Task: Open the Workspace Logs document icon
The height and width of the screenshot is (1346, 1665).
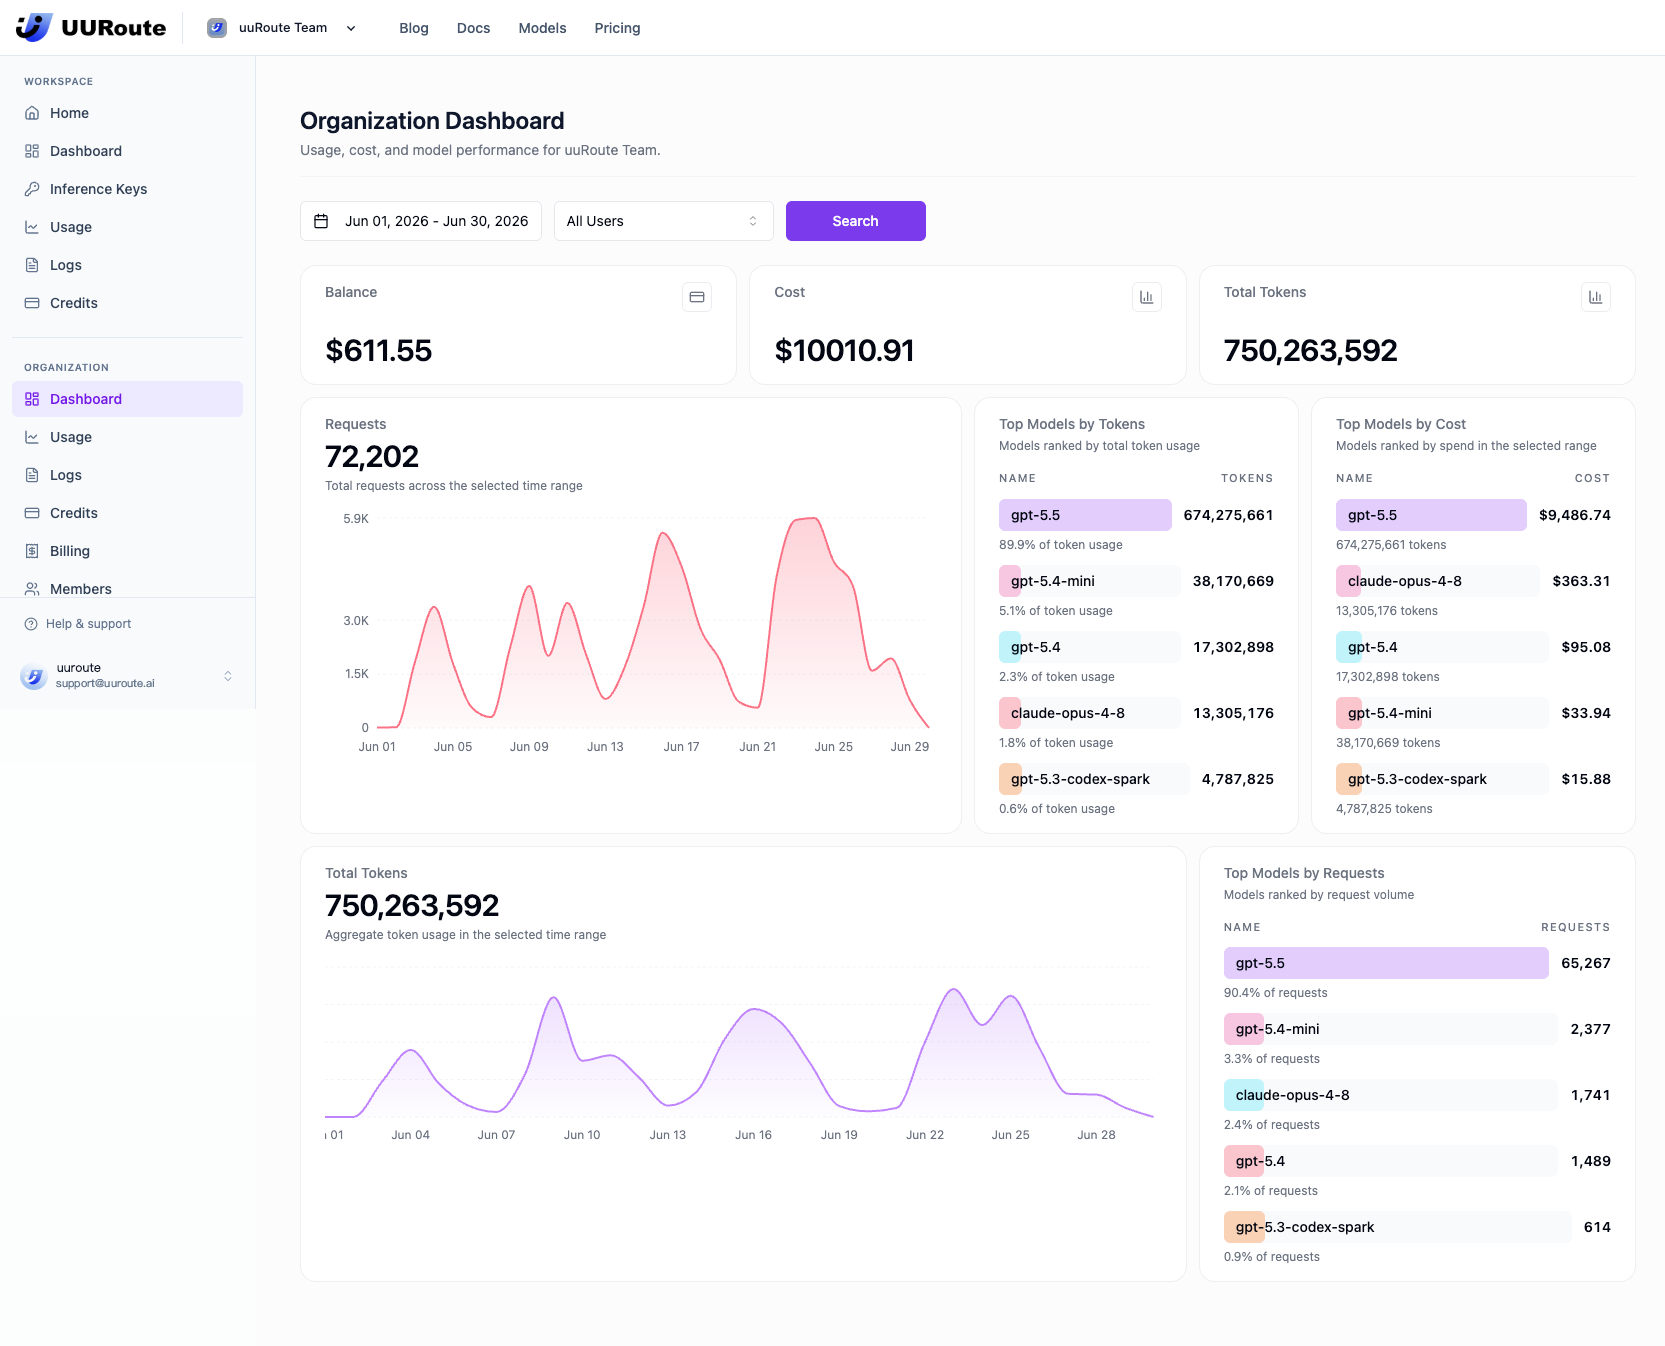Action: pos(32,265)
